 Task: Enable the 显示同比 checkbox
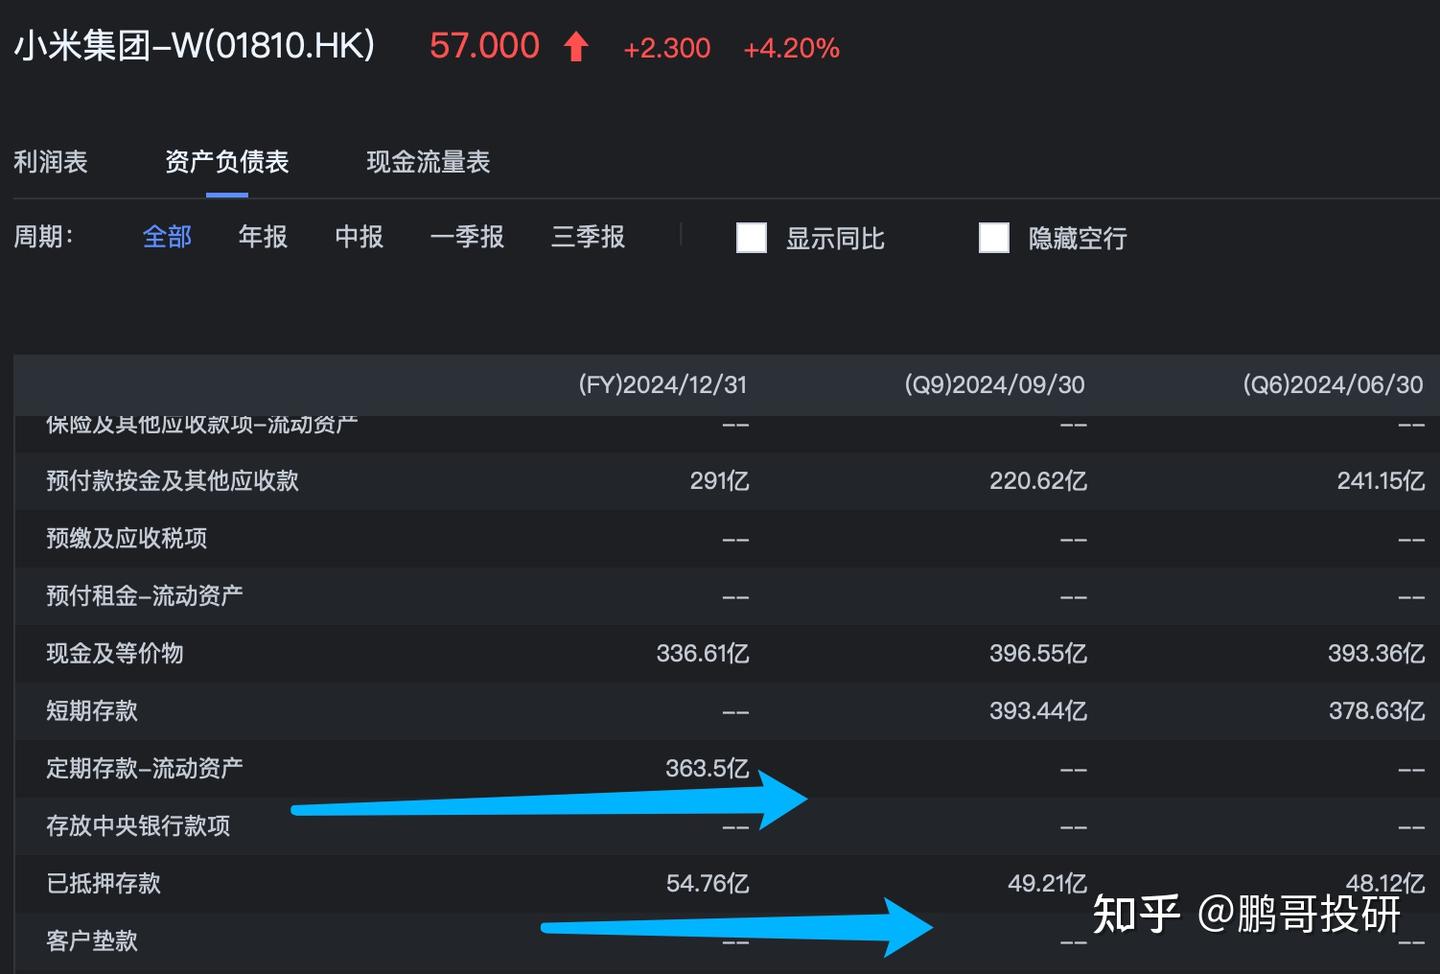[x=751, y=237]
